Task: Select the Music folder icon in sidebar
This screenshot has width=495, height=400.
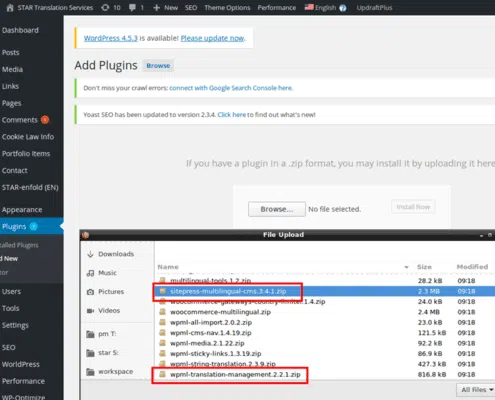Action: tap(90, 273)
